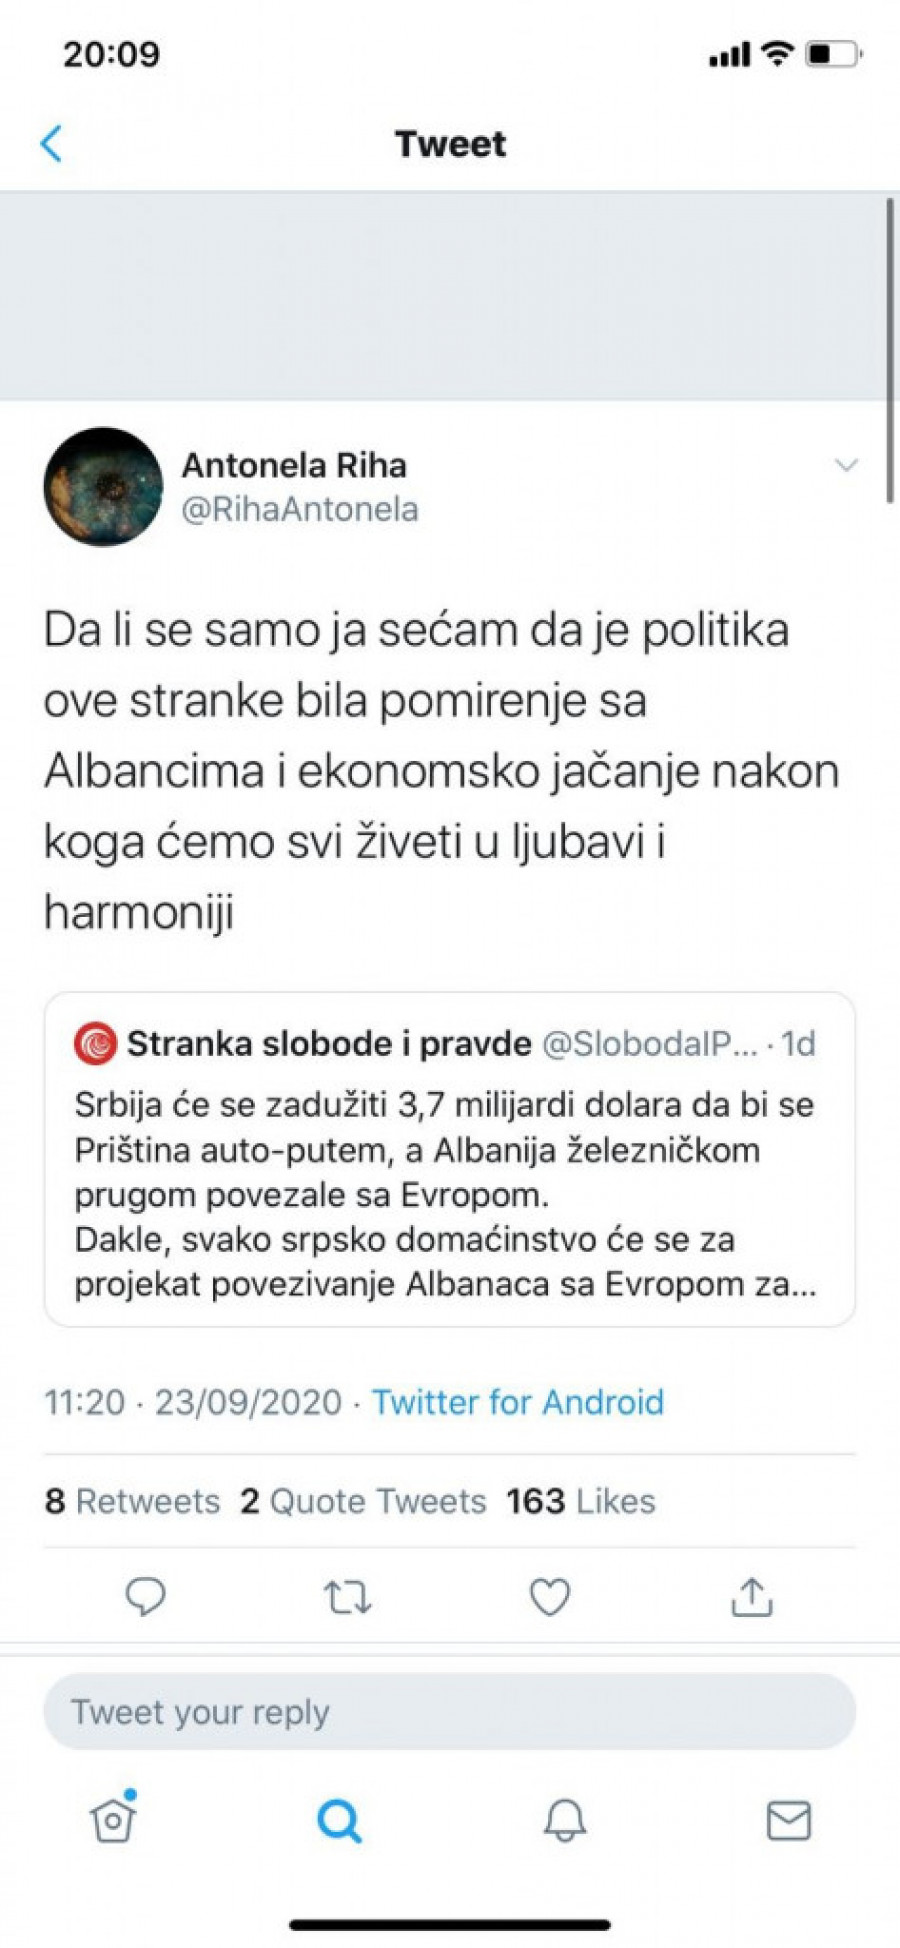Tap the Stranka slobode i pravde logo

pos(96,1044)
